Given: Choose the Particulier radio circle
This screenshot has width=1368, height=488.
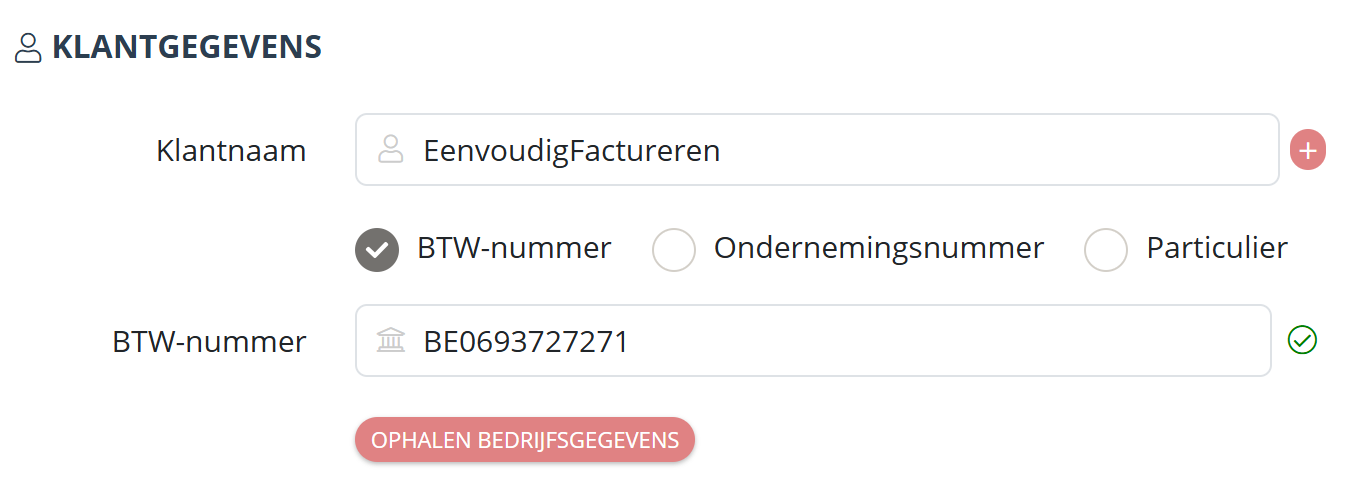Looking at the screenshot, I should (1106, 250).
